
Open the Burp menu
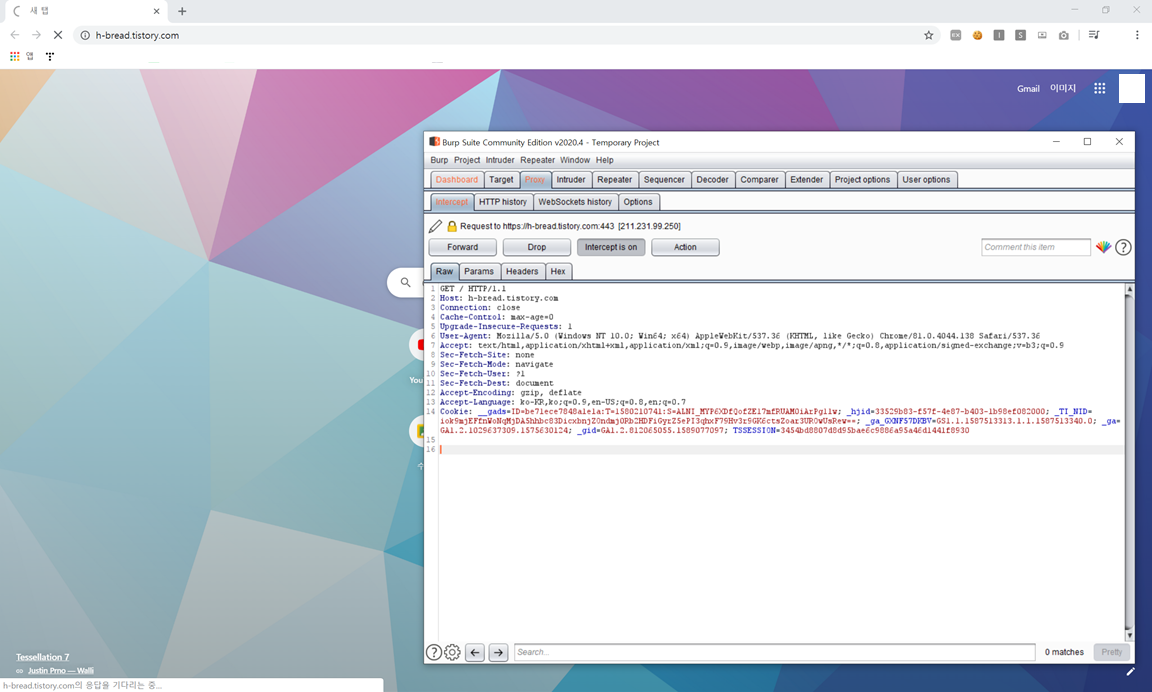pos(439,160)
